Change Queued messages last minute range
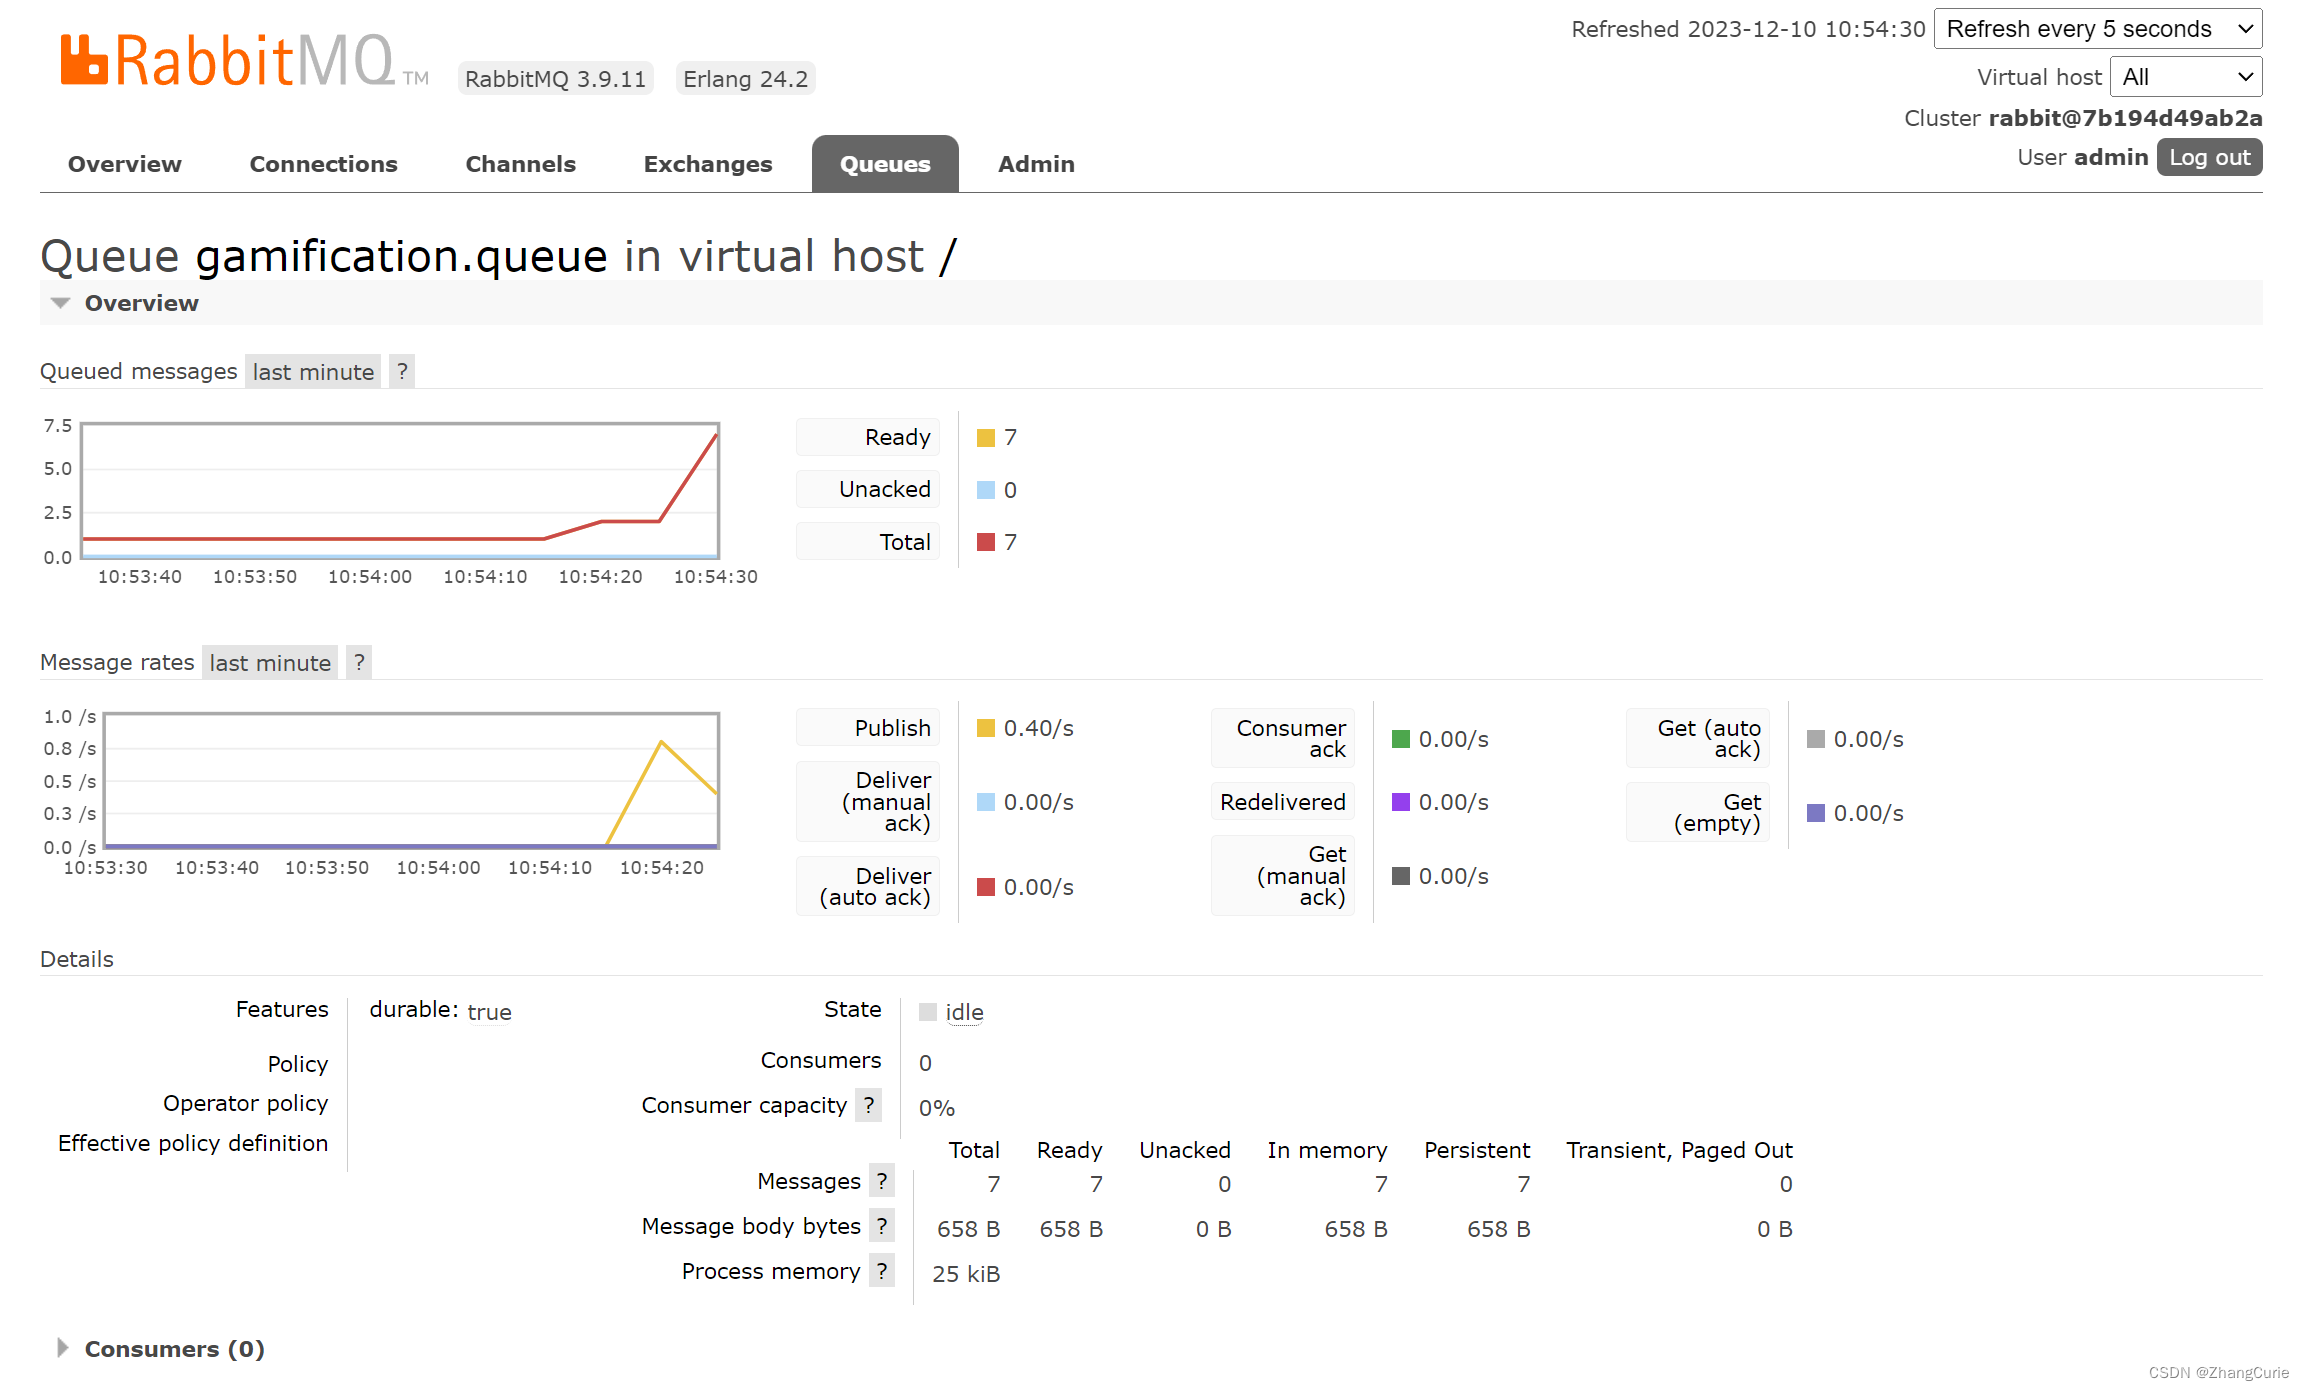This screenshot has height=1391, width=2304. coord(313,372)
